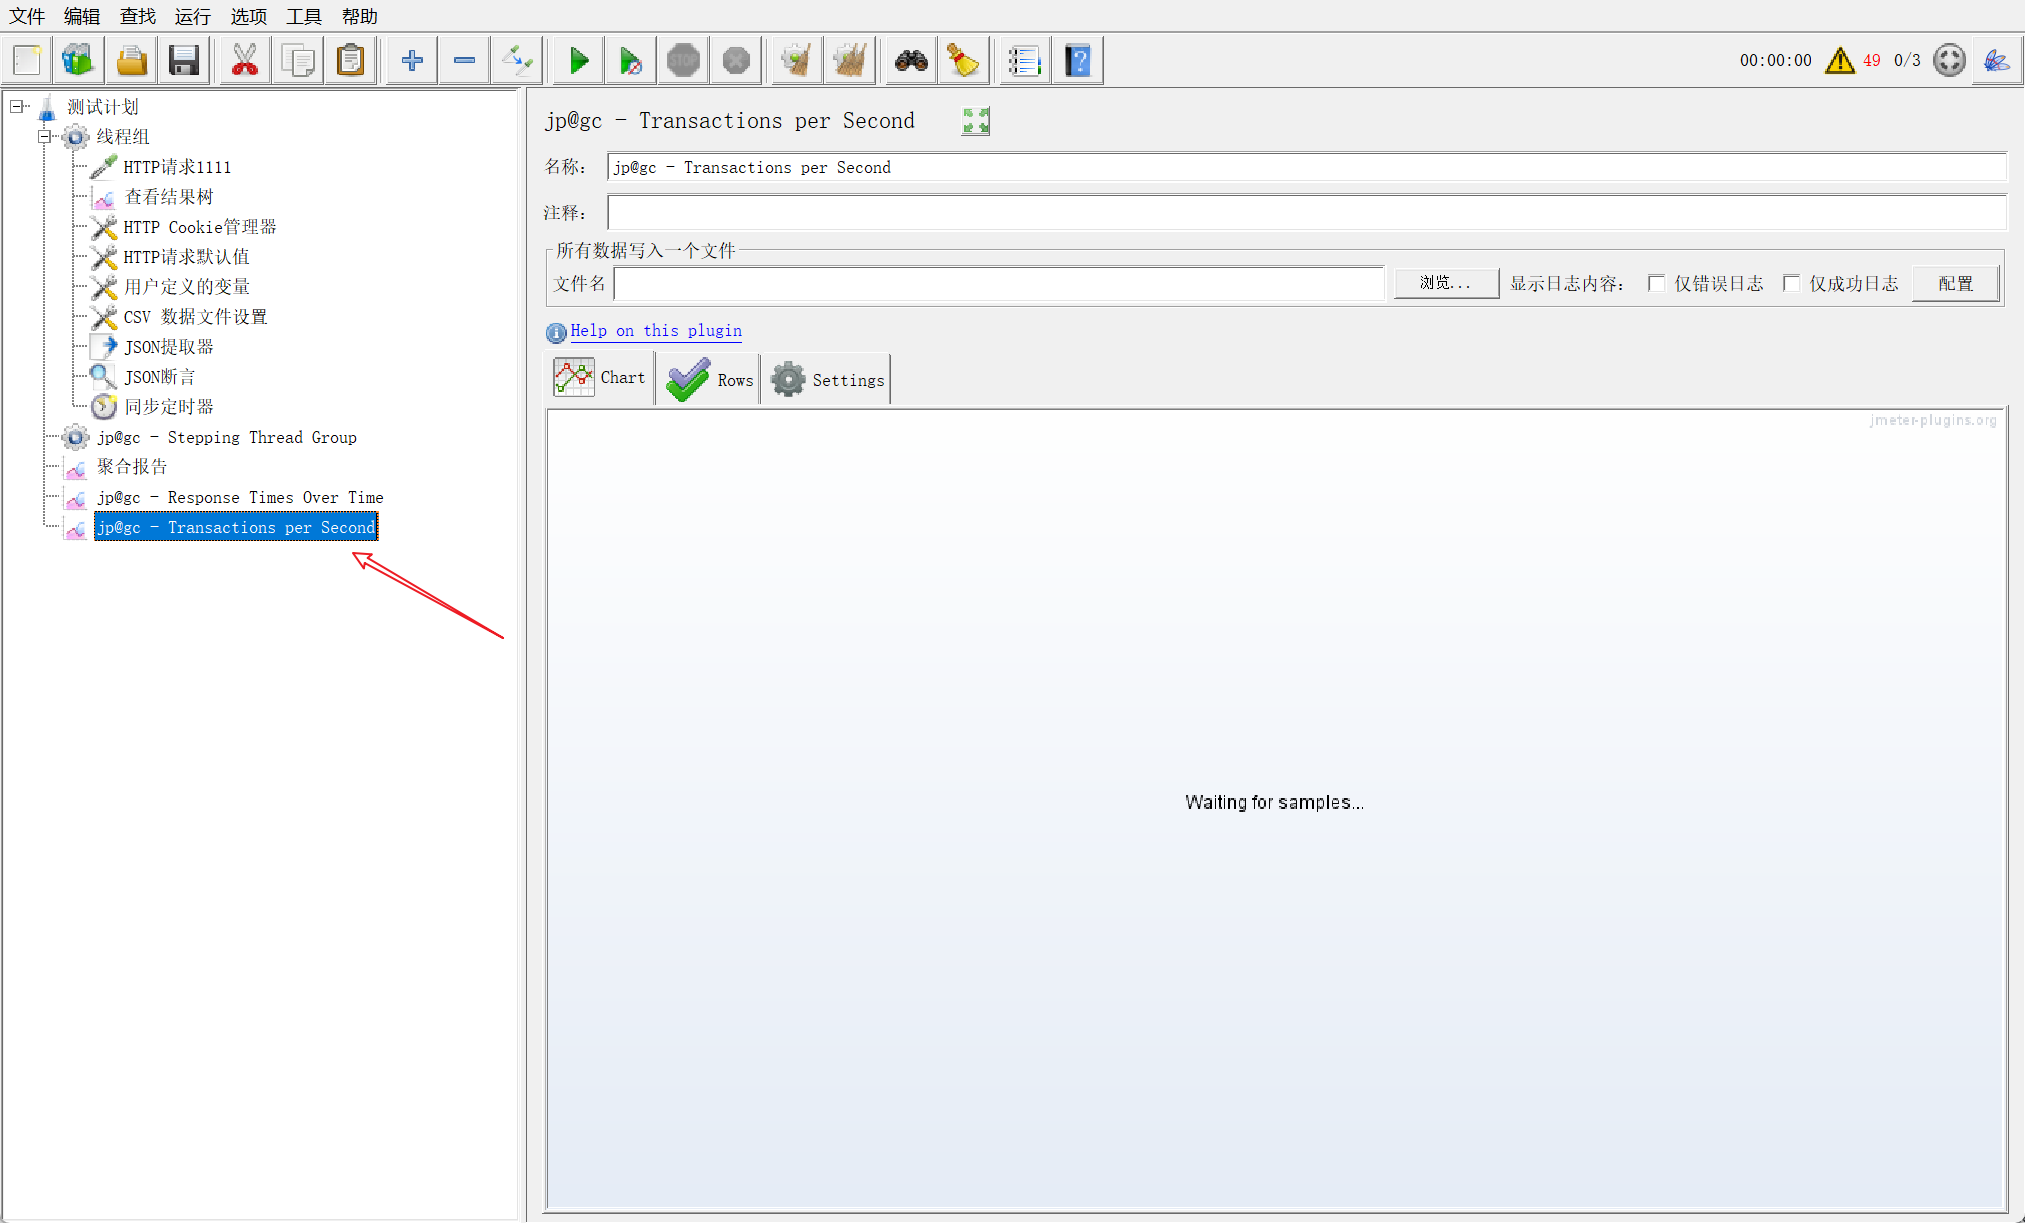
Task: Select jp@gc - Response Times Over Time
Action: 240,497
